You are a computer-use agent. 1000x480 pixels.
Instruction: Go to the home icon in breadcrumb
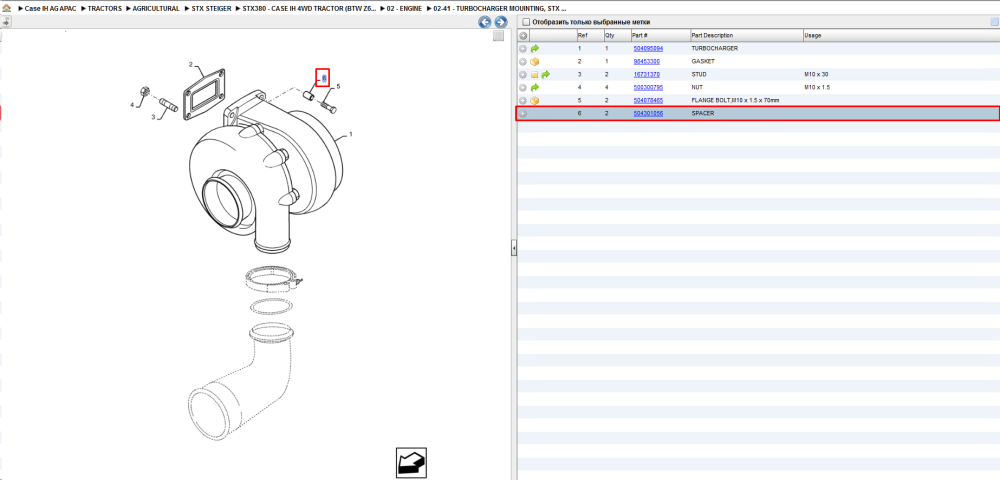coord(6,9)
